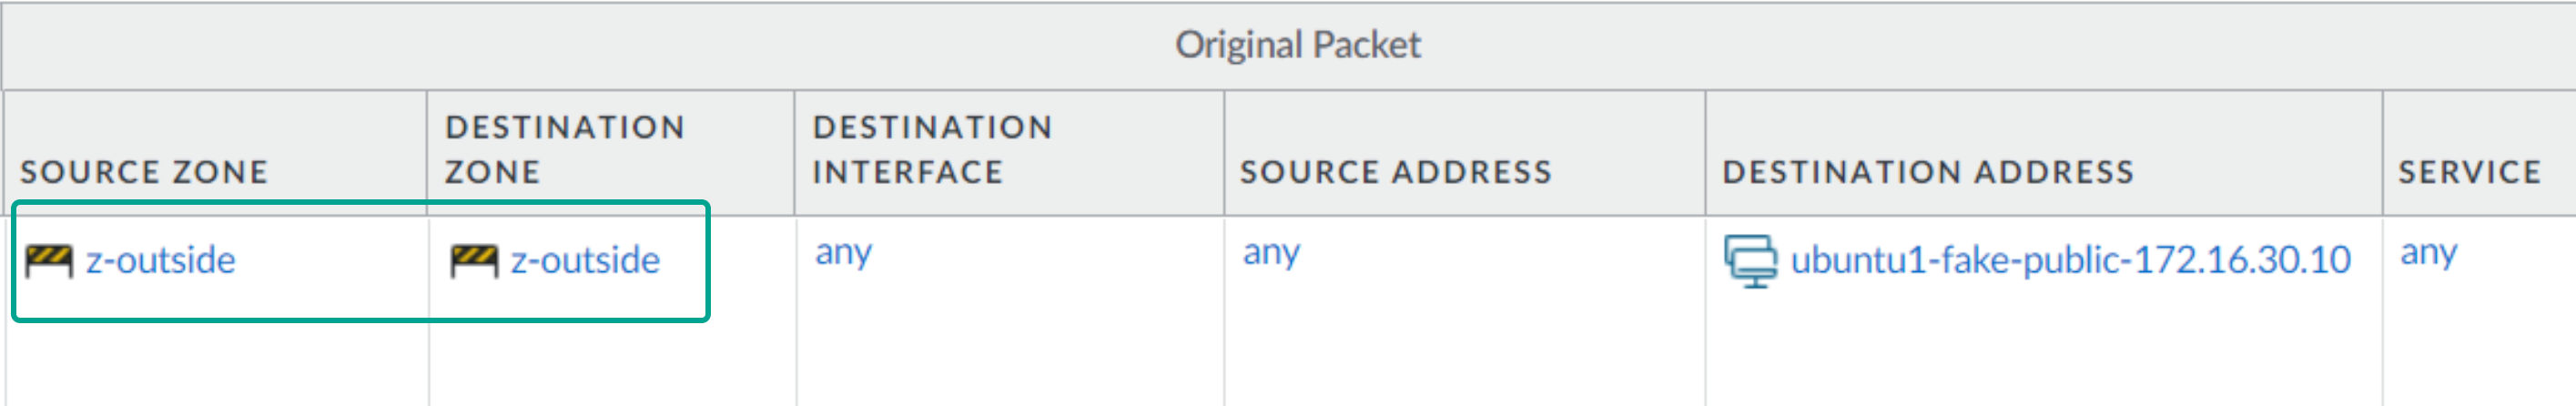The width and height of the screenshot is (2576, 406).
Task: Click the zone icon in Destination Zone cell
Action: pyautogui.click(x=474, y=261)
